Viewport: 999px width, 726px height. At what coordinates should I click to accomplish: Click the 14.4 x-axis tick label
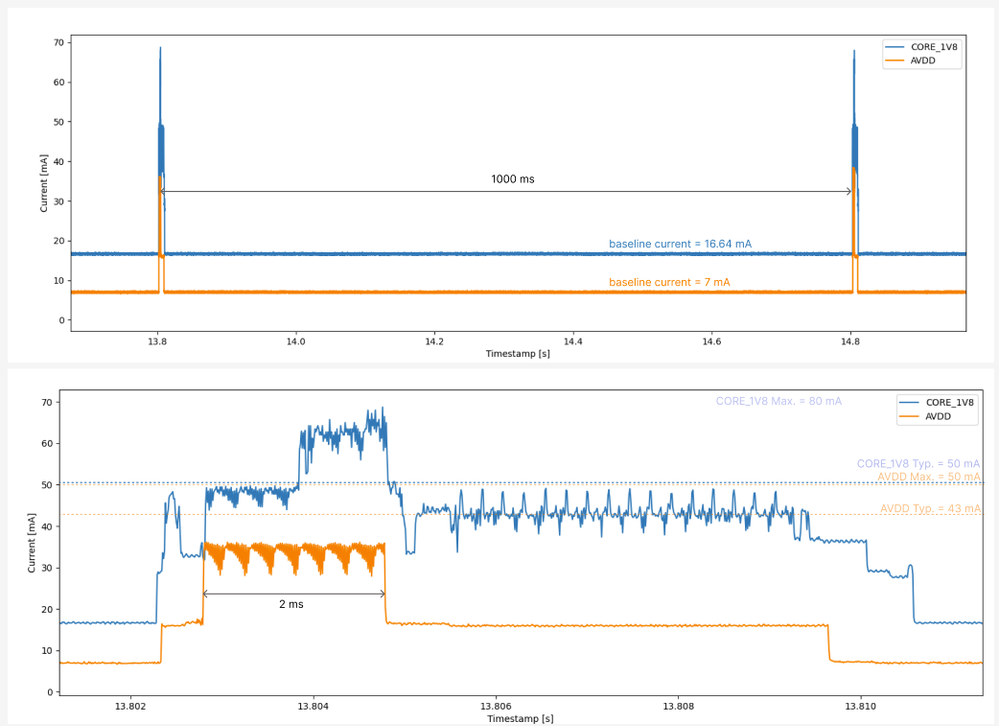pyautogui.click(x=573, y=341)
